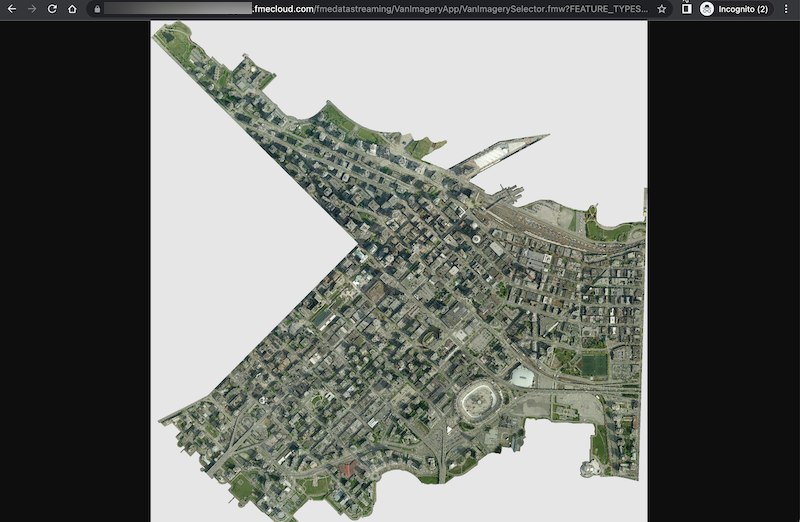Image resolution: width=800 pixels, height=522 pixels.
Task: Click the browser back arrow
Action: tap(12, 9)
